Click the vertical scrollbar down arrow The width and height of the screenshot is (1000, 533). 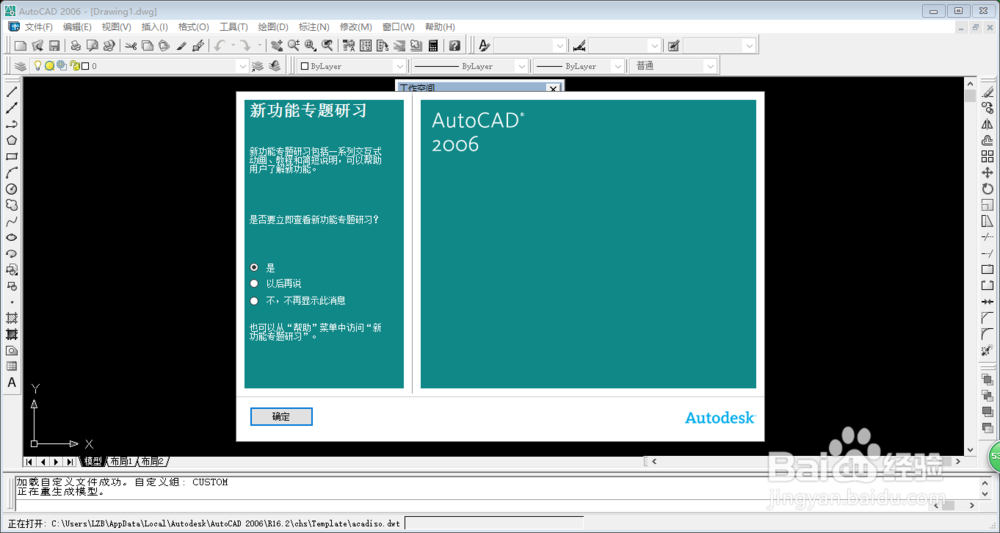(x=971, y=449)
